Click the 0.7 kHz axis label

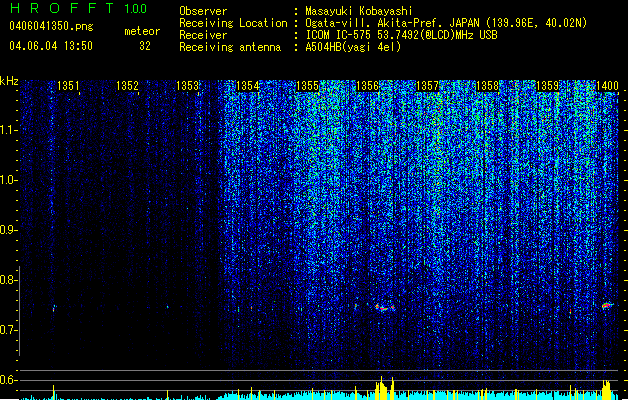(x=8, y=330)
